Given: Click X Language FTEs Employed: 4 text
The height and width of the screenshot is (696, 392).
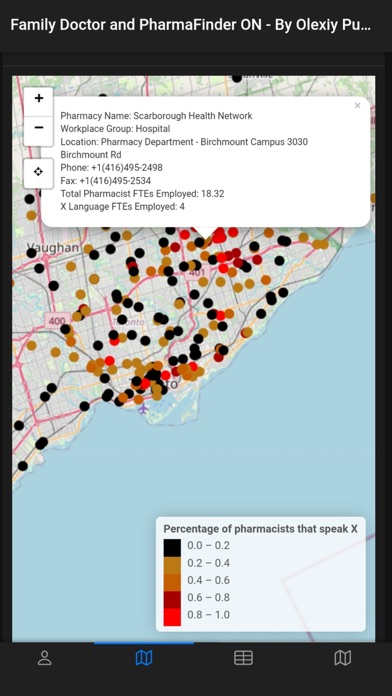Looking at the screenshot, I should pyautogui.click(x=123, y=206).
